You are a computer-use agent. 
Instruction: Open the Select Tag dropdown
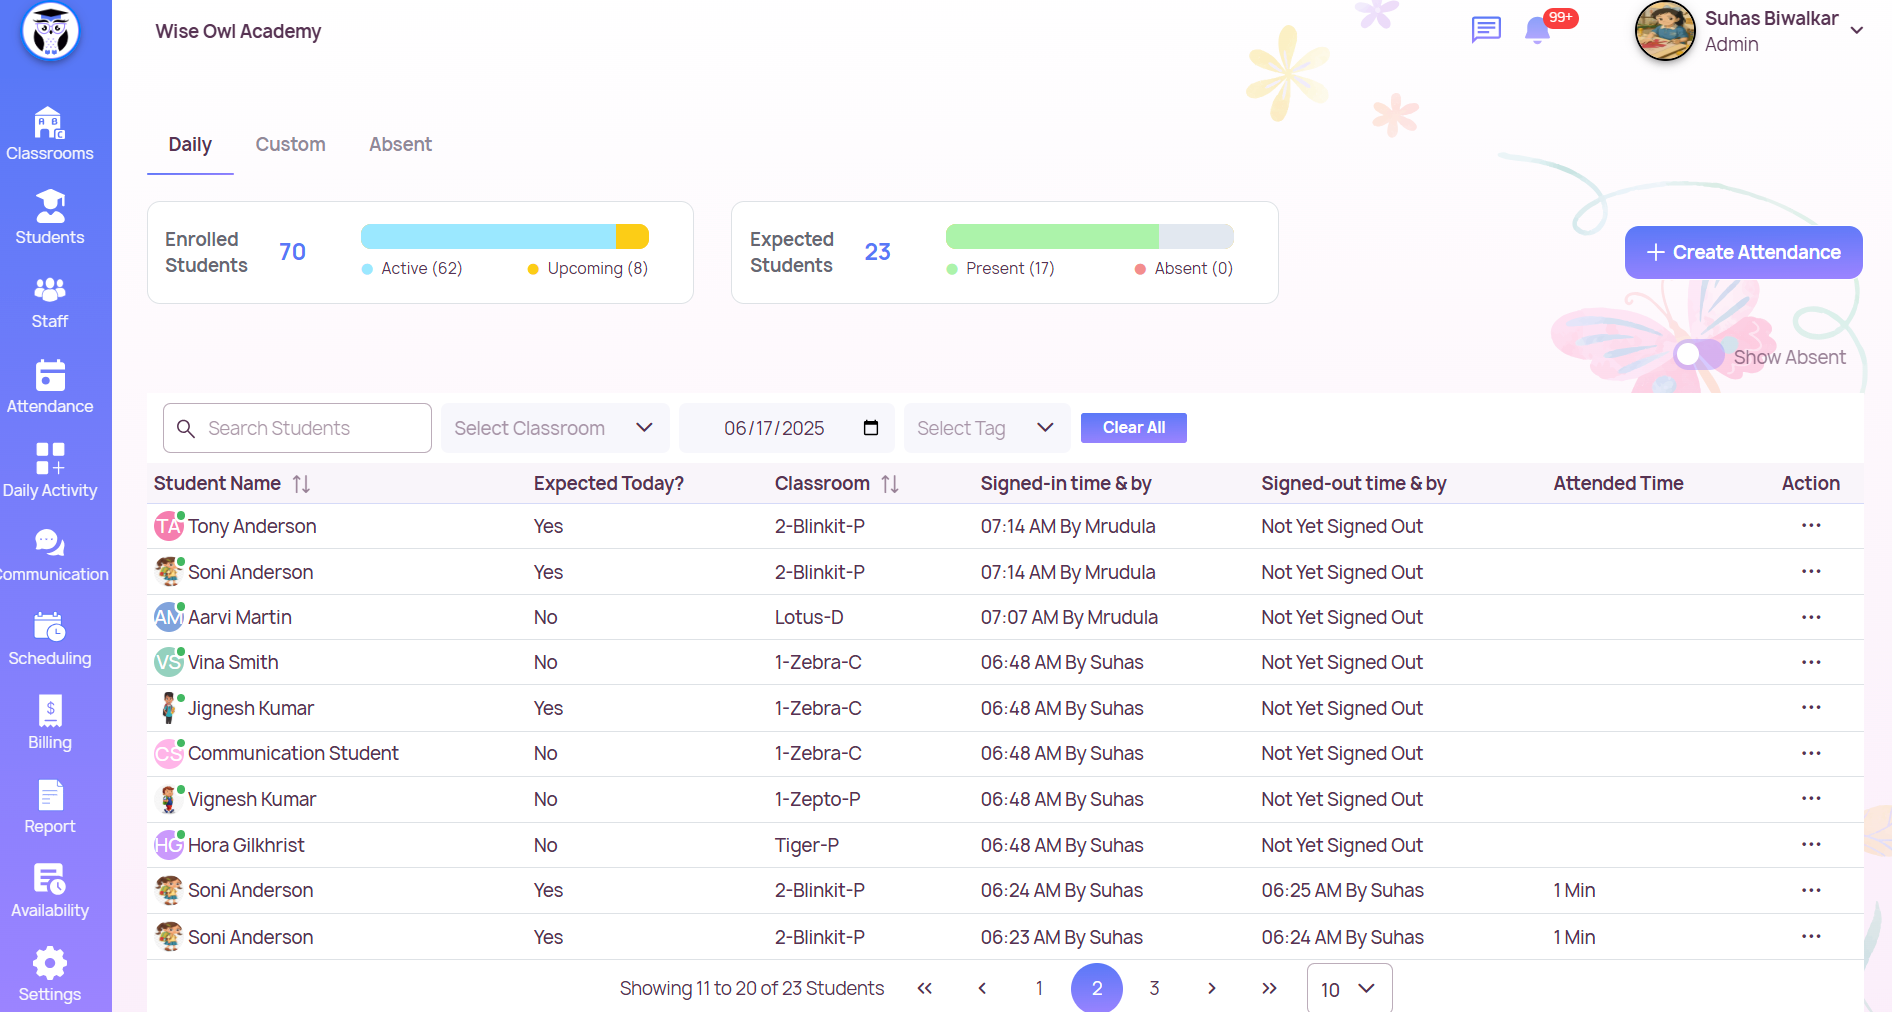pyautogui.click(x=986, y=428)
